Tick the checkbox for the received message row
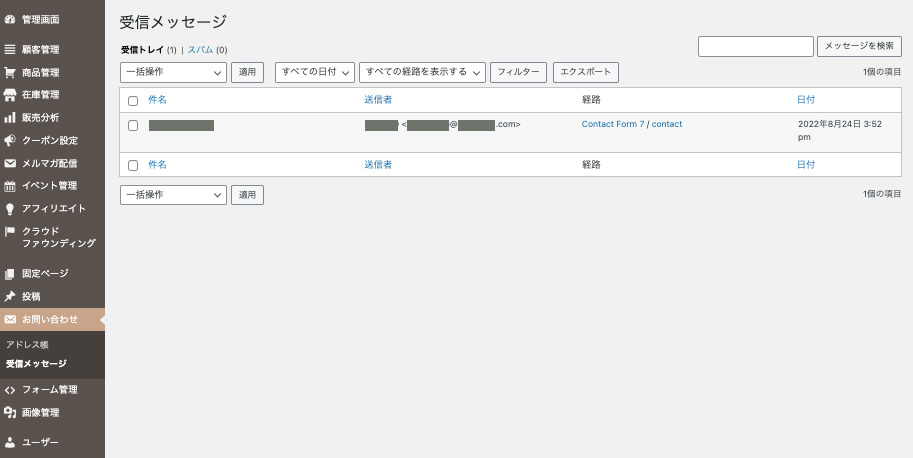Image resolution: width=913 pixels, height=458 pixels. 133,125
